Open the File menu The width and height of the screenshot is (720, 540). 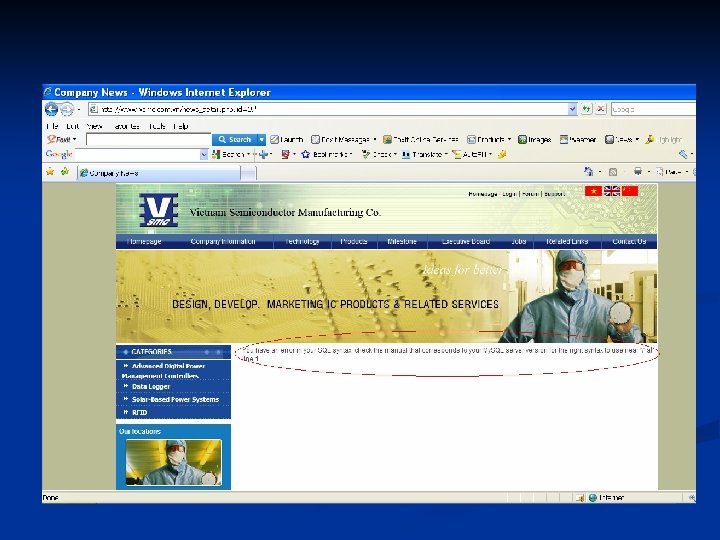pyautogui.click(x=52, y=126)
